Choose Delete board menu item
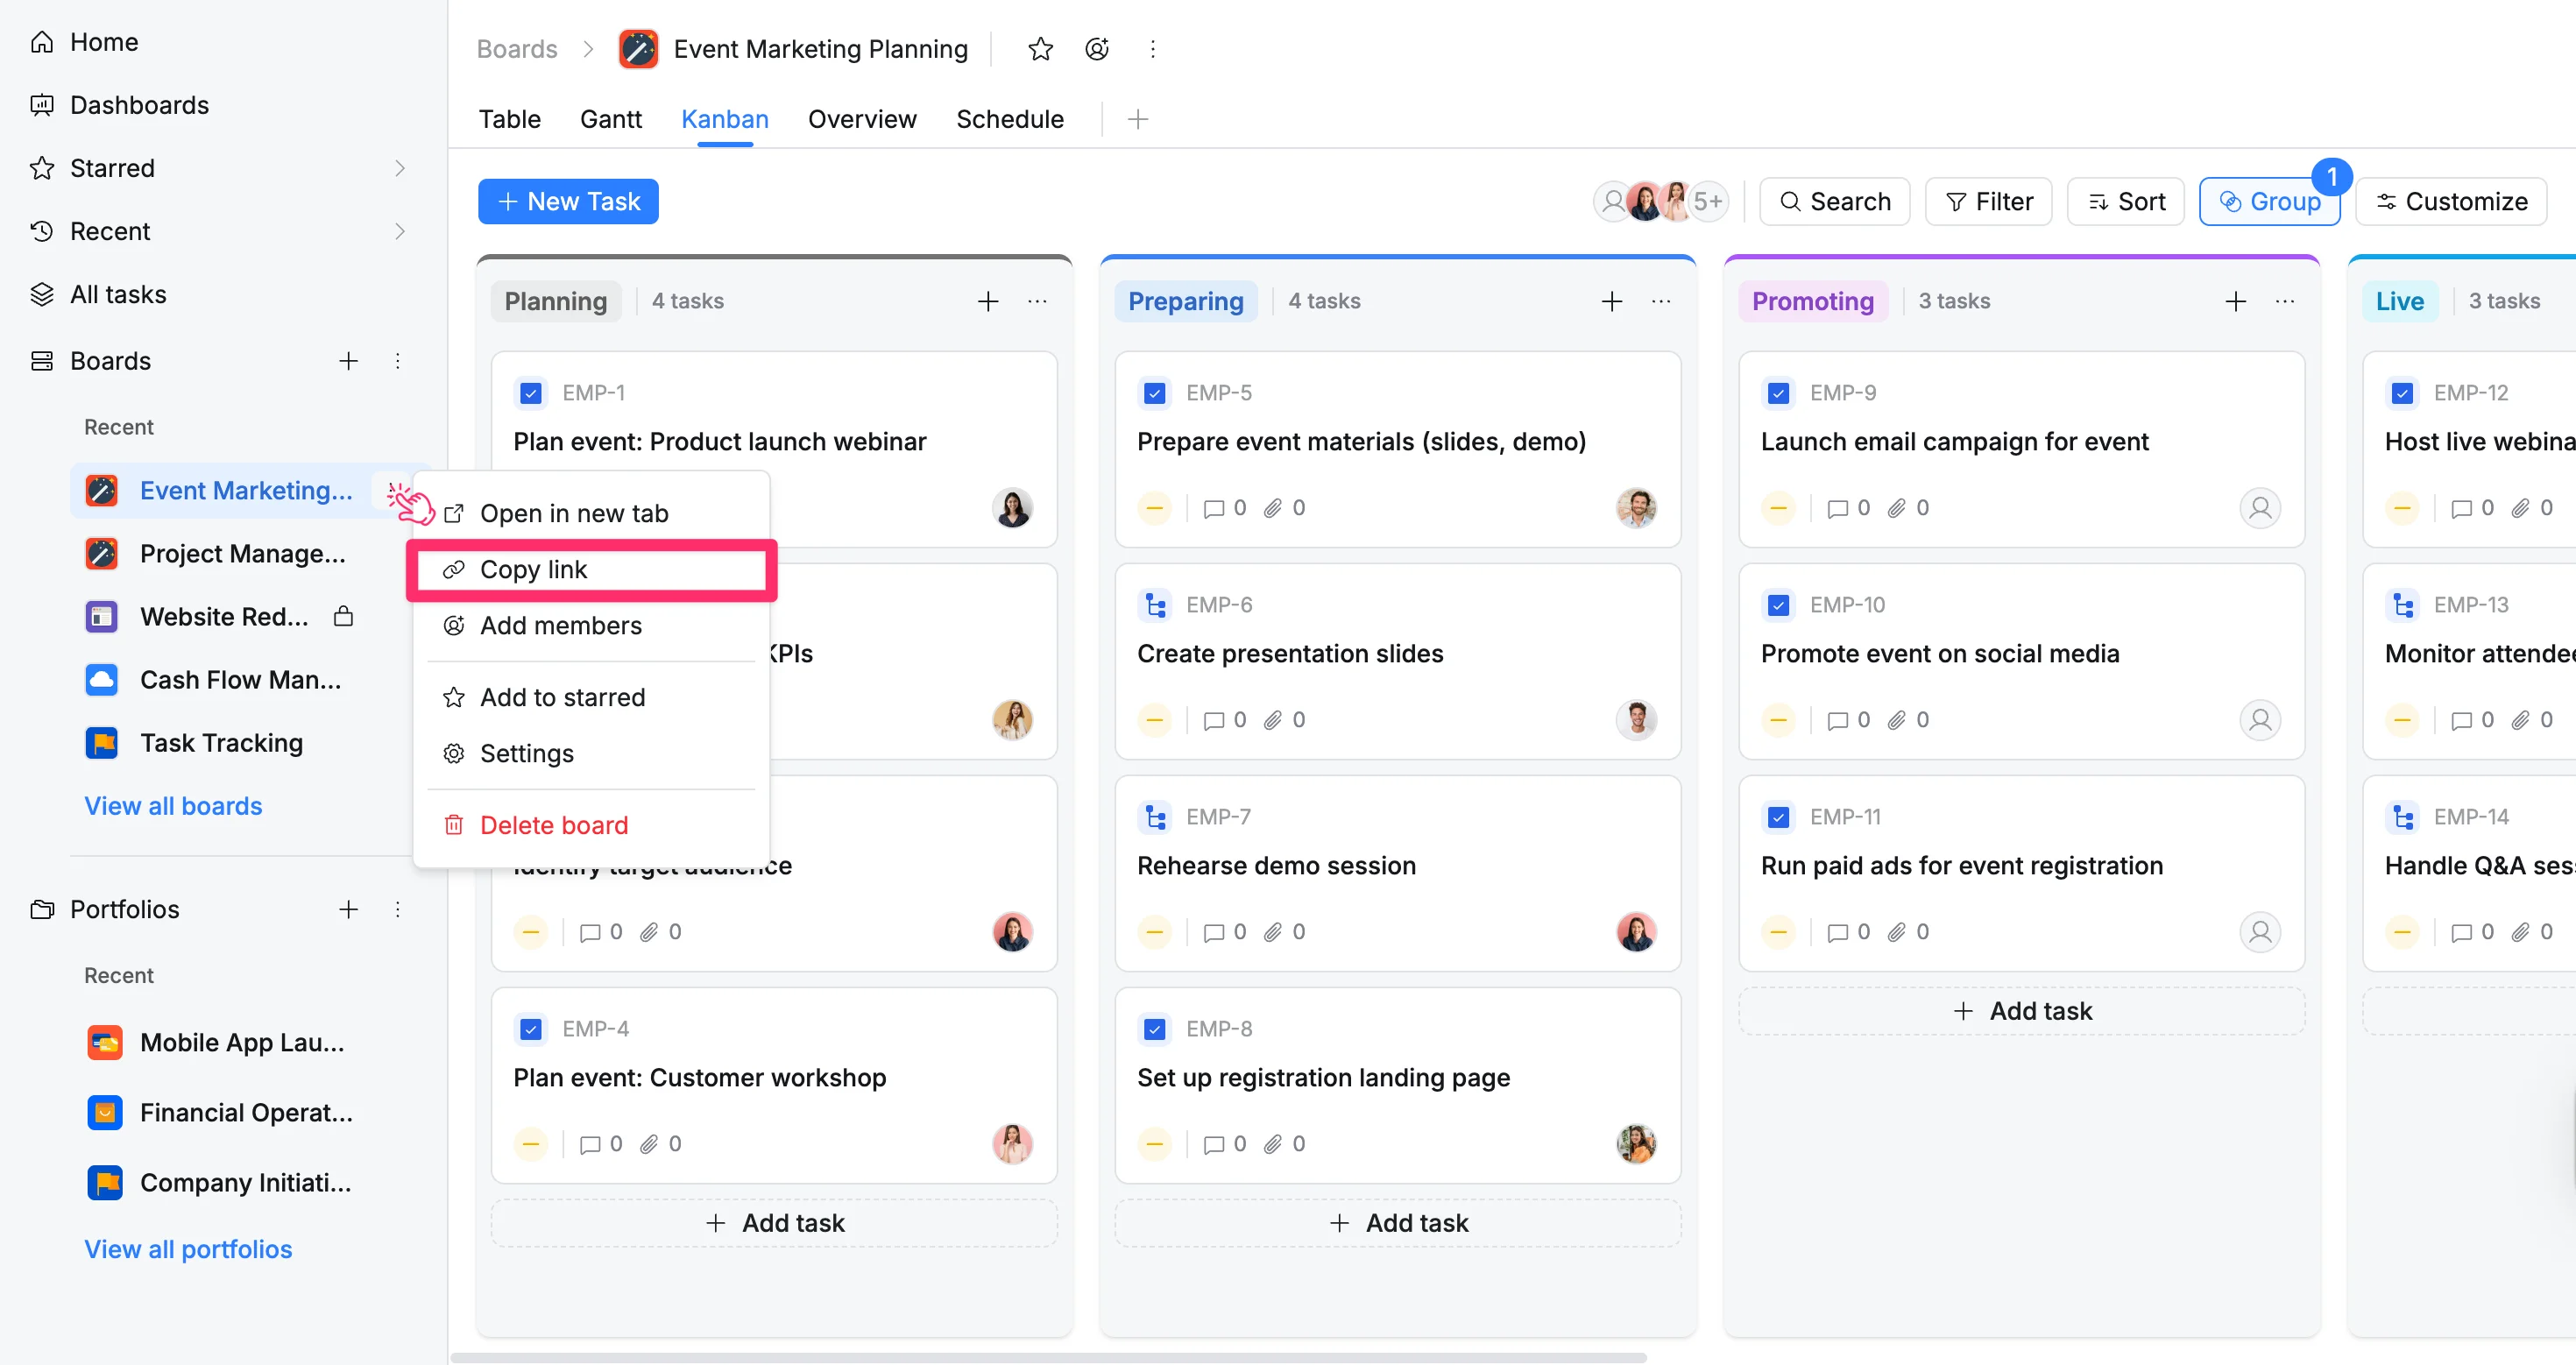Screen dimensions: 2576x1365 click(x=591, y=825)
